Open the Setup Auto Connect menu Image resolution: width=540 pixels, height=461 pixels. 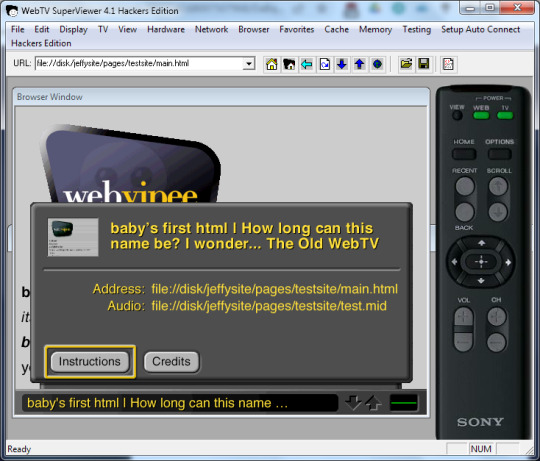(480, 30)
